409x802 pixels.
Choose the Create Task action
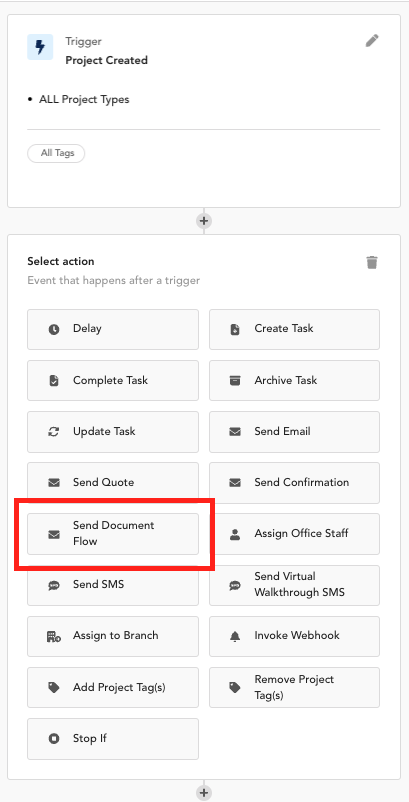pyautogui.click(x=294, y=329)
